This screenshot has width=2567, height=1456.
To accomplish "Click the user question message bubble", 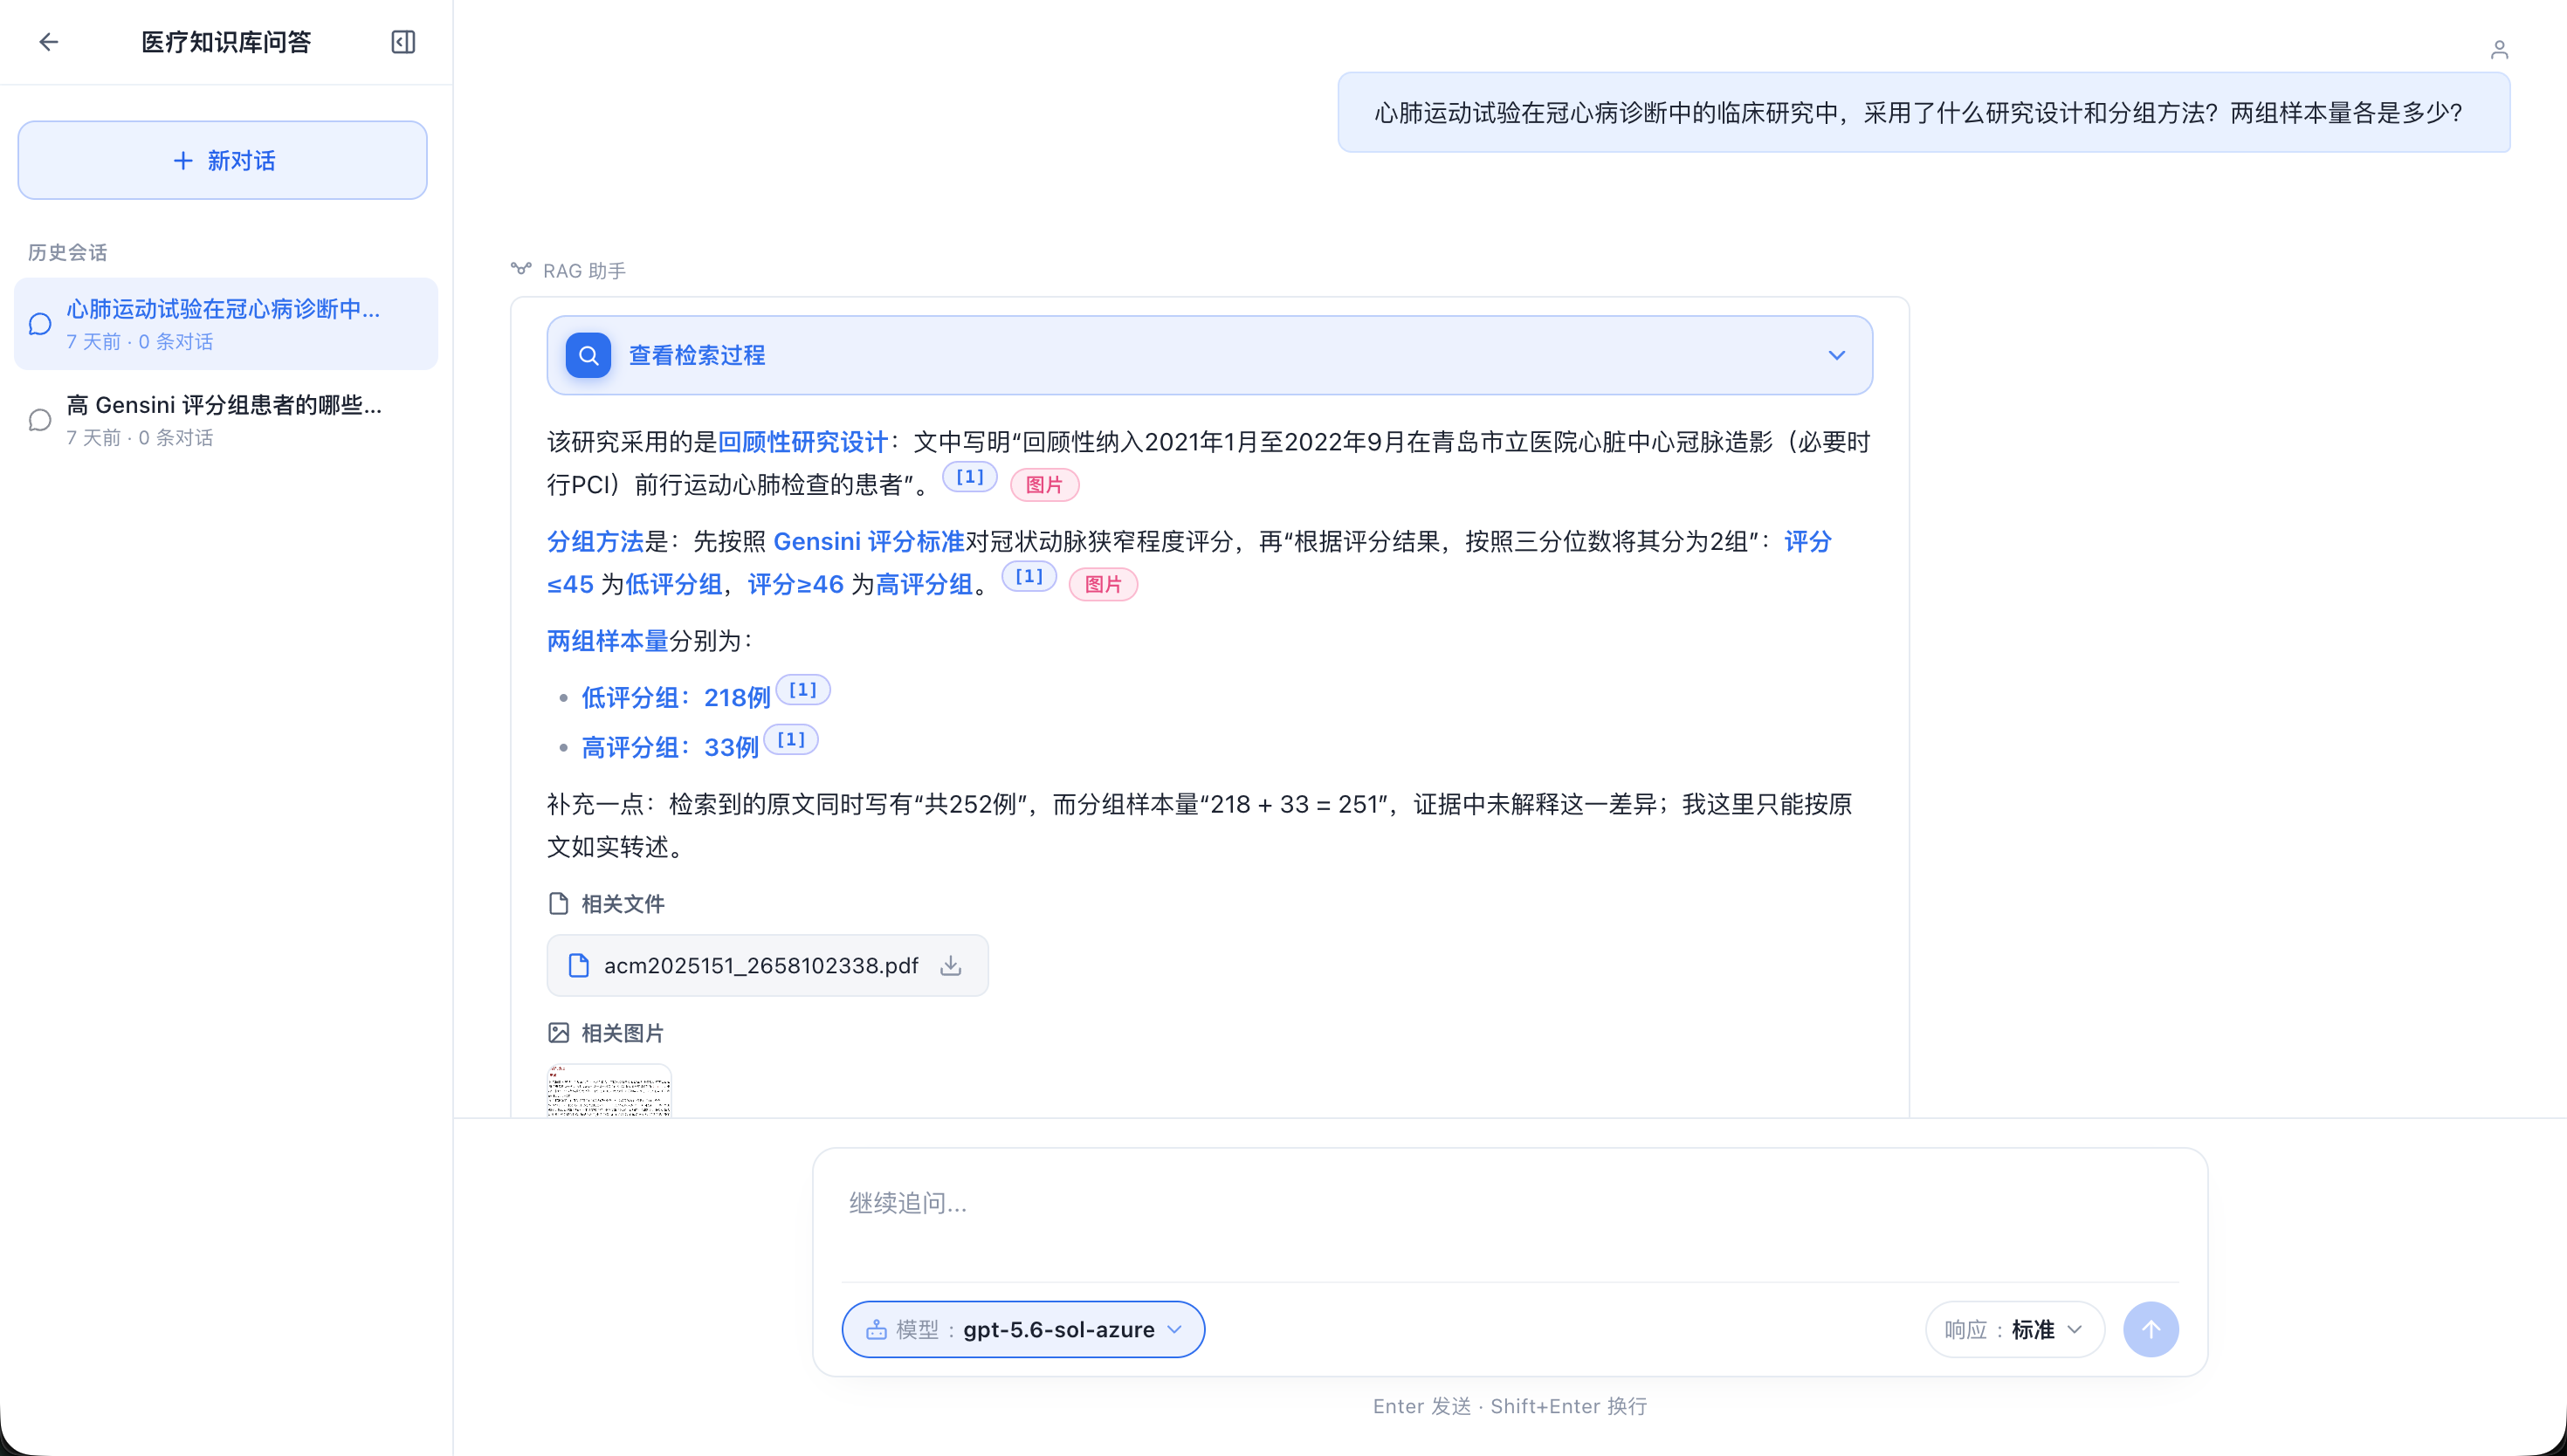I will (1924, 112).
